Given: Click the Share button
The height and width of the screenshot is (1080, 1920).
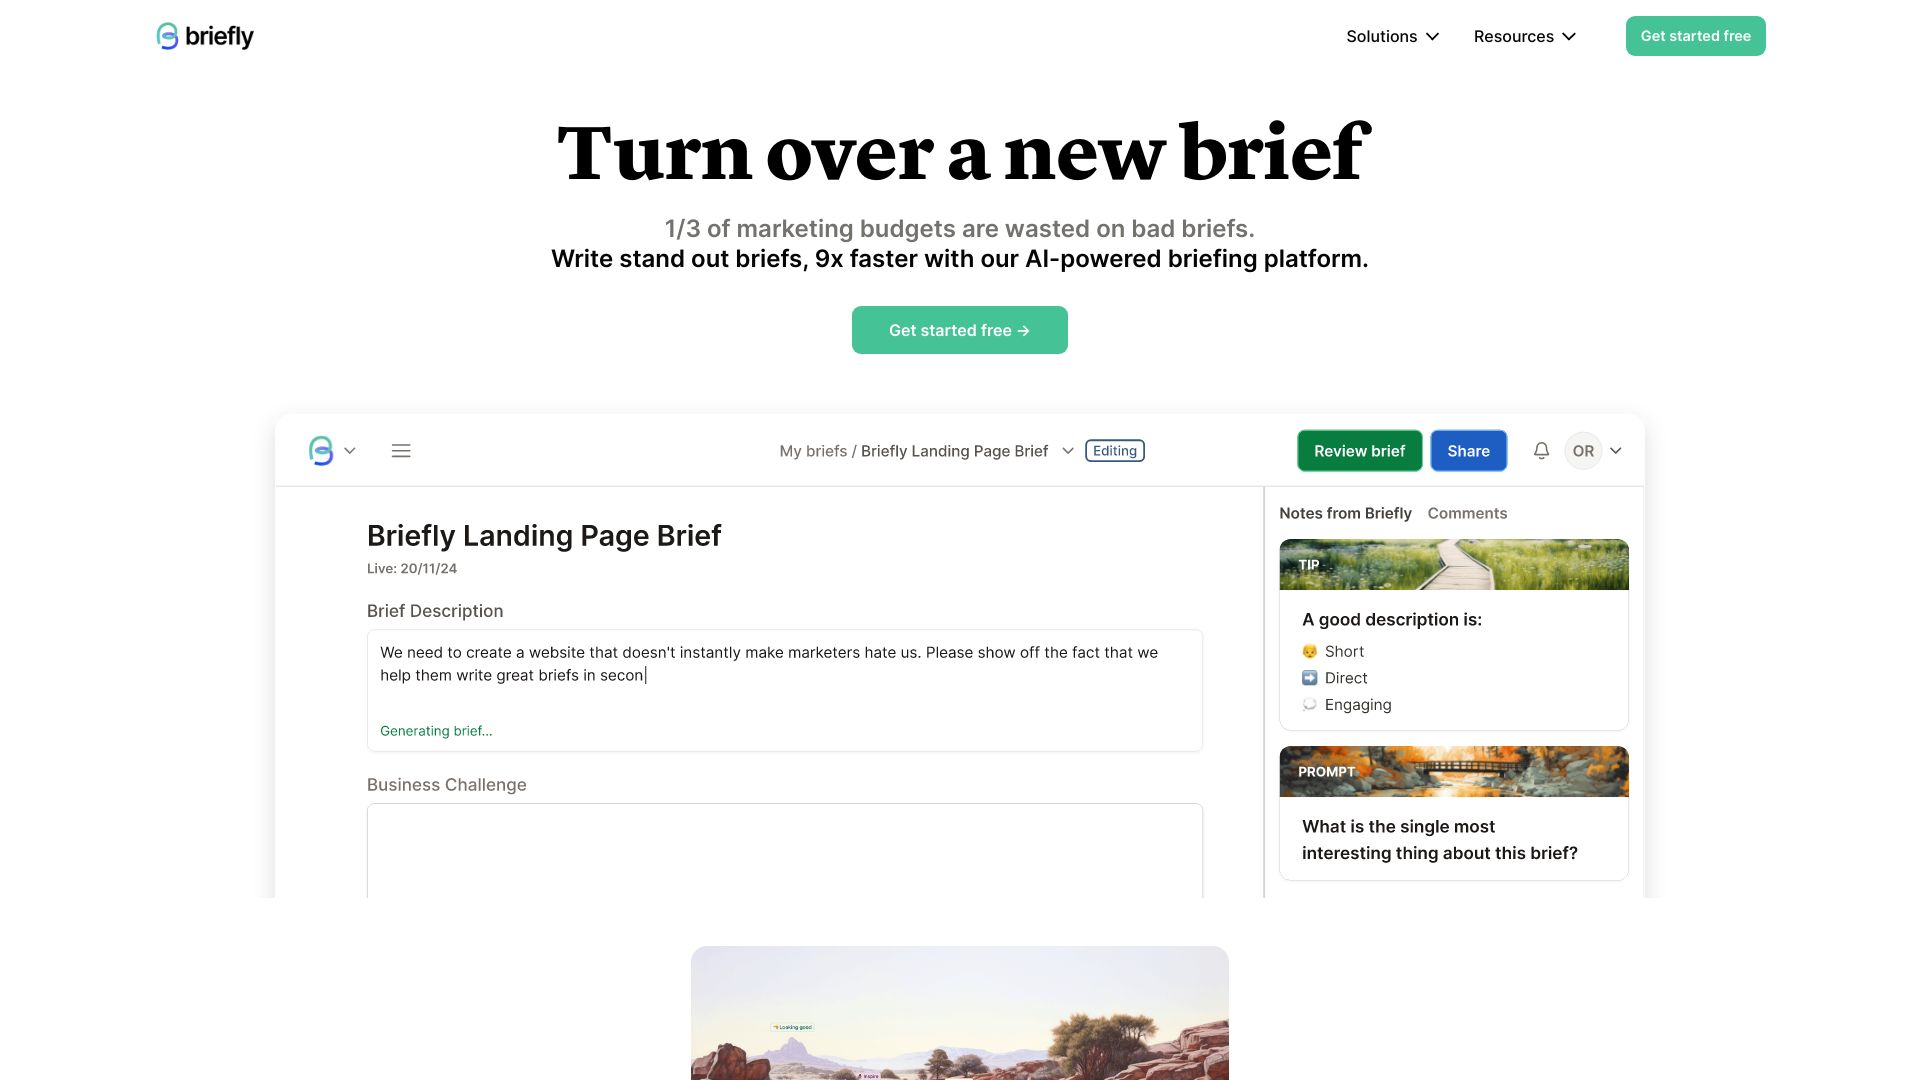Looking at the screenshot, I should pyautogui.click(x=1468, y=450).
